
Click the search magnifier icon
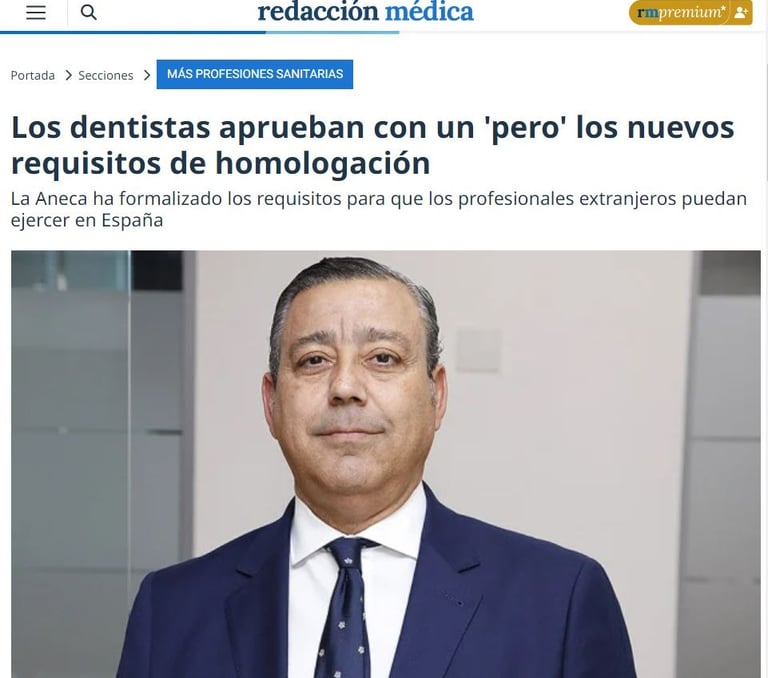(x=88, y=12)
